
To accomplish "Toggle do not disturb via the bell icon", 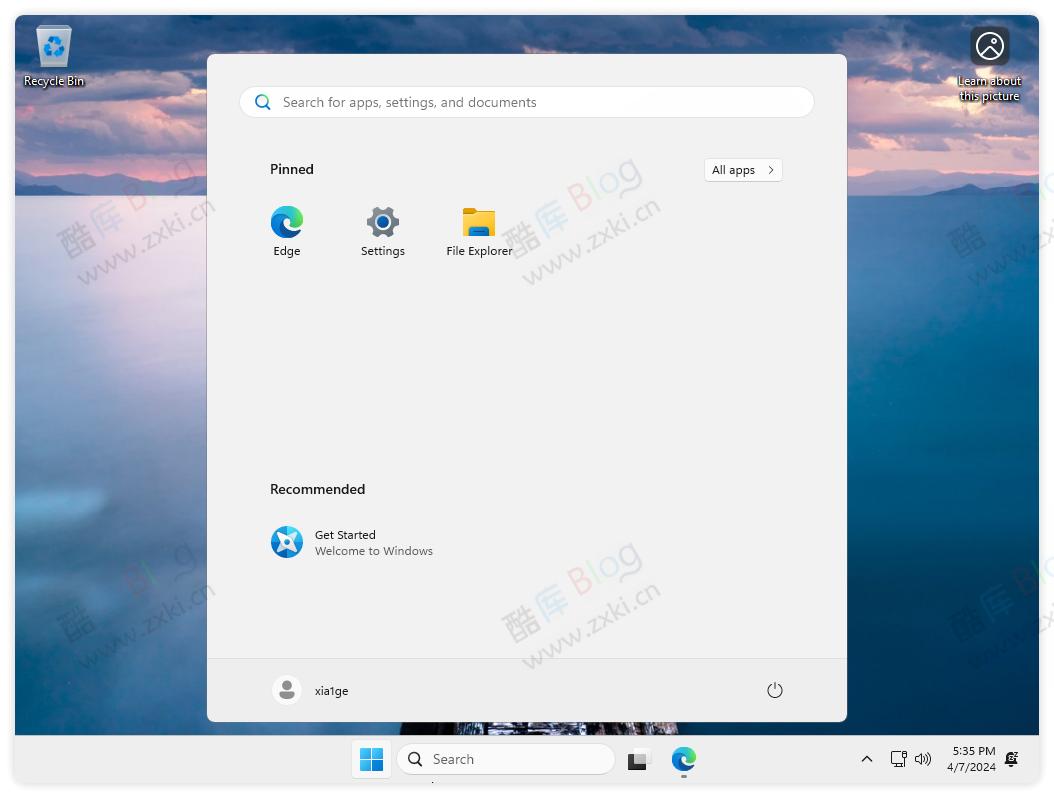I will pos(1011,759).
